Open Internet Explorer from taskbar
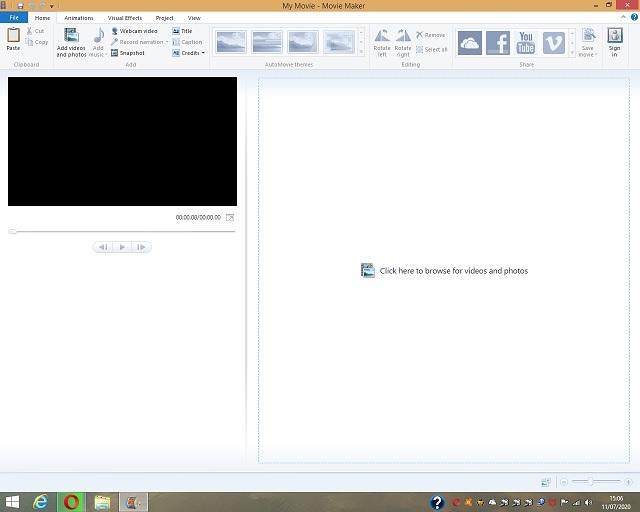The width and height of the screenshot is (640, 512). [41, 501]
